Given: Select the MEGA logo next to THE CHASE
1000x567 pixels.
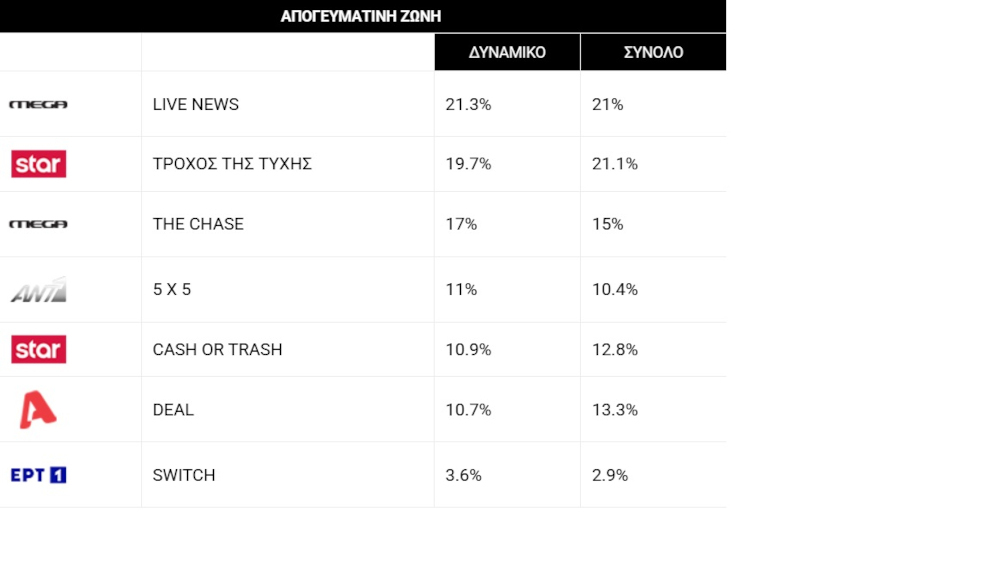Looking at the screenshot, I should [x=38, y=224].
